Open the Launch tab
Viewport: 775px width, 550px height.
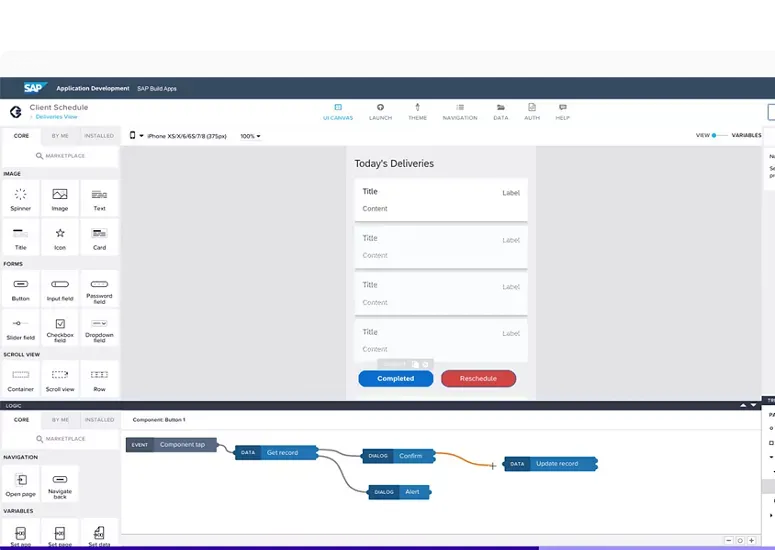(380, 112)
